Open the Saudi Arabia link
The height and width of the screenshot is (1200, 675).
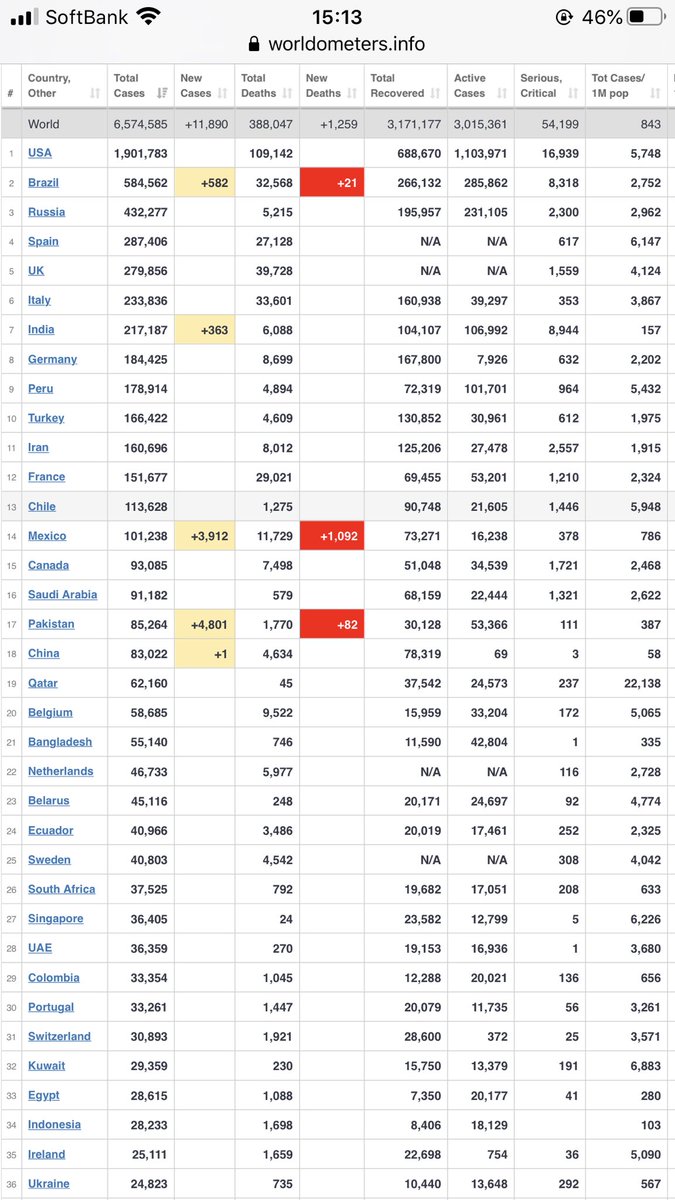(x=62, y=594)
